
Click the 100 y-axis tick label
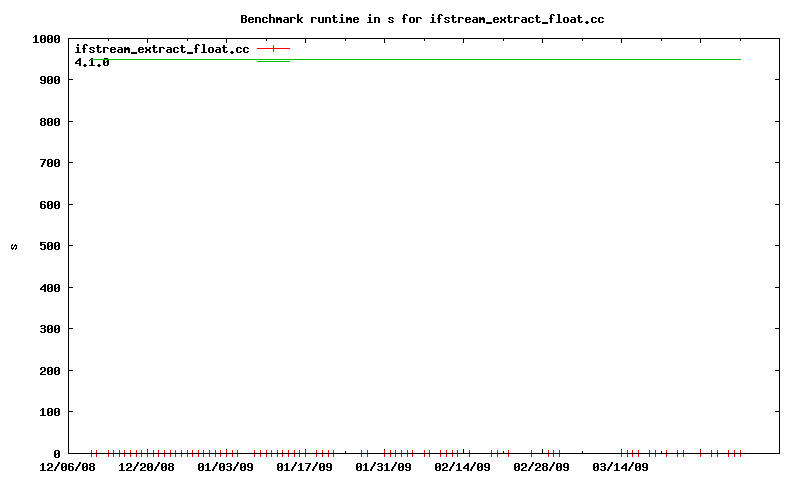coord(48,412)
